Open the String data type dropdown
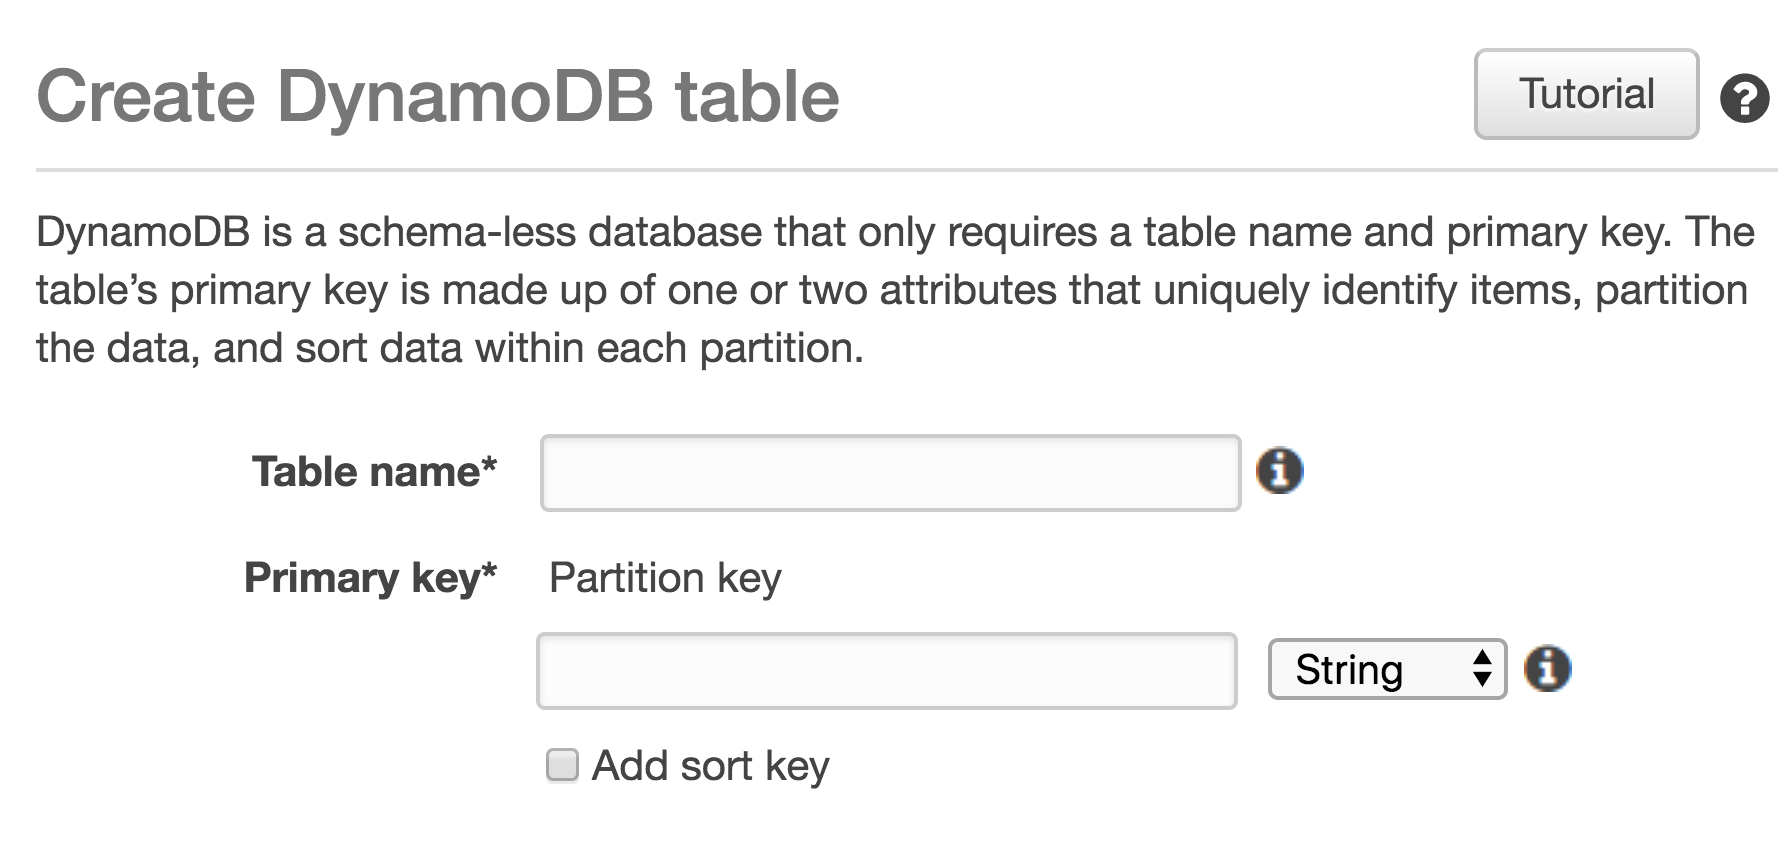1792x856 pixels. tap(1386, 669)
